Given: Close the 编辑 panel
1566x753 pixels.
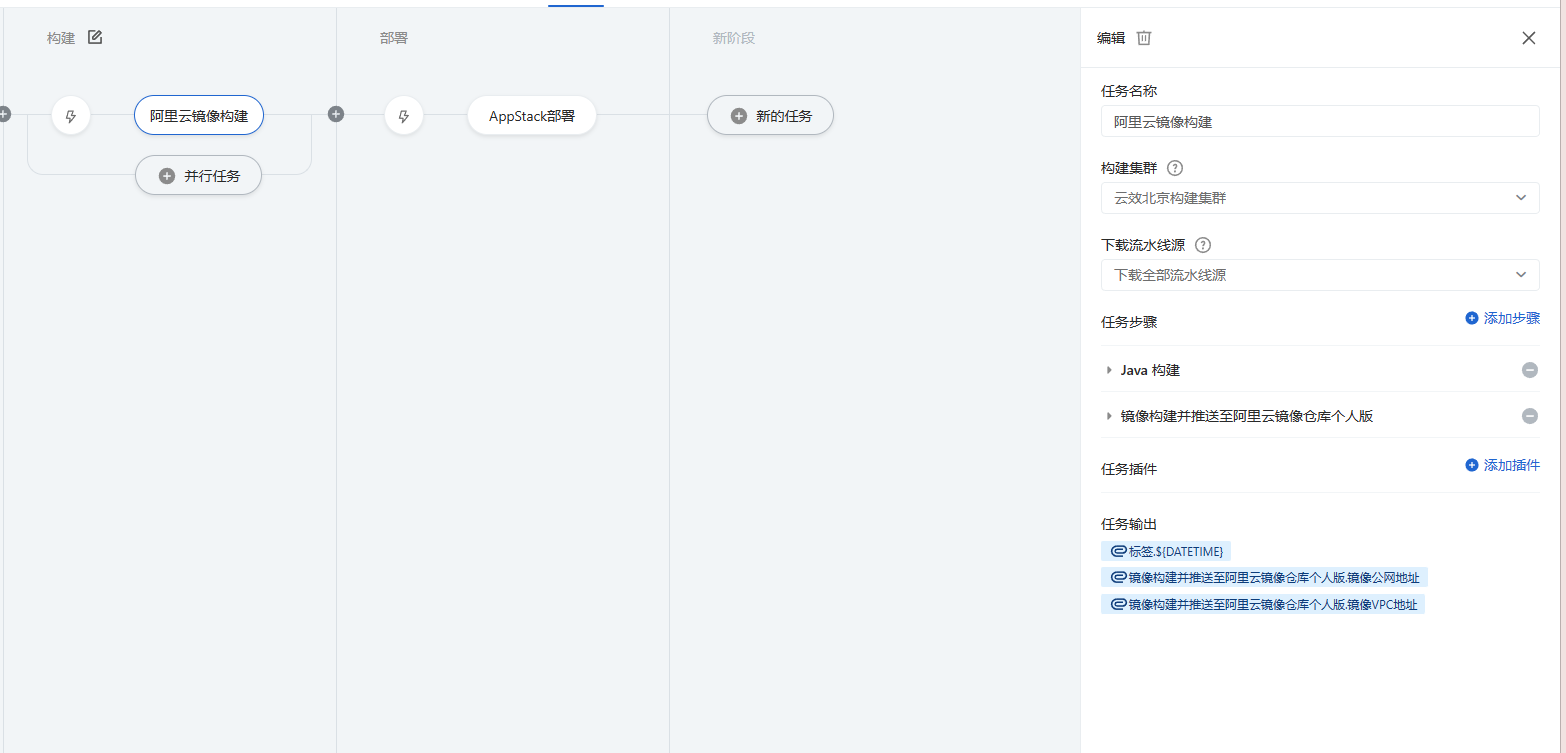Looking at the screenshot, I should point(1528,38).
